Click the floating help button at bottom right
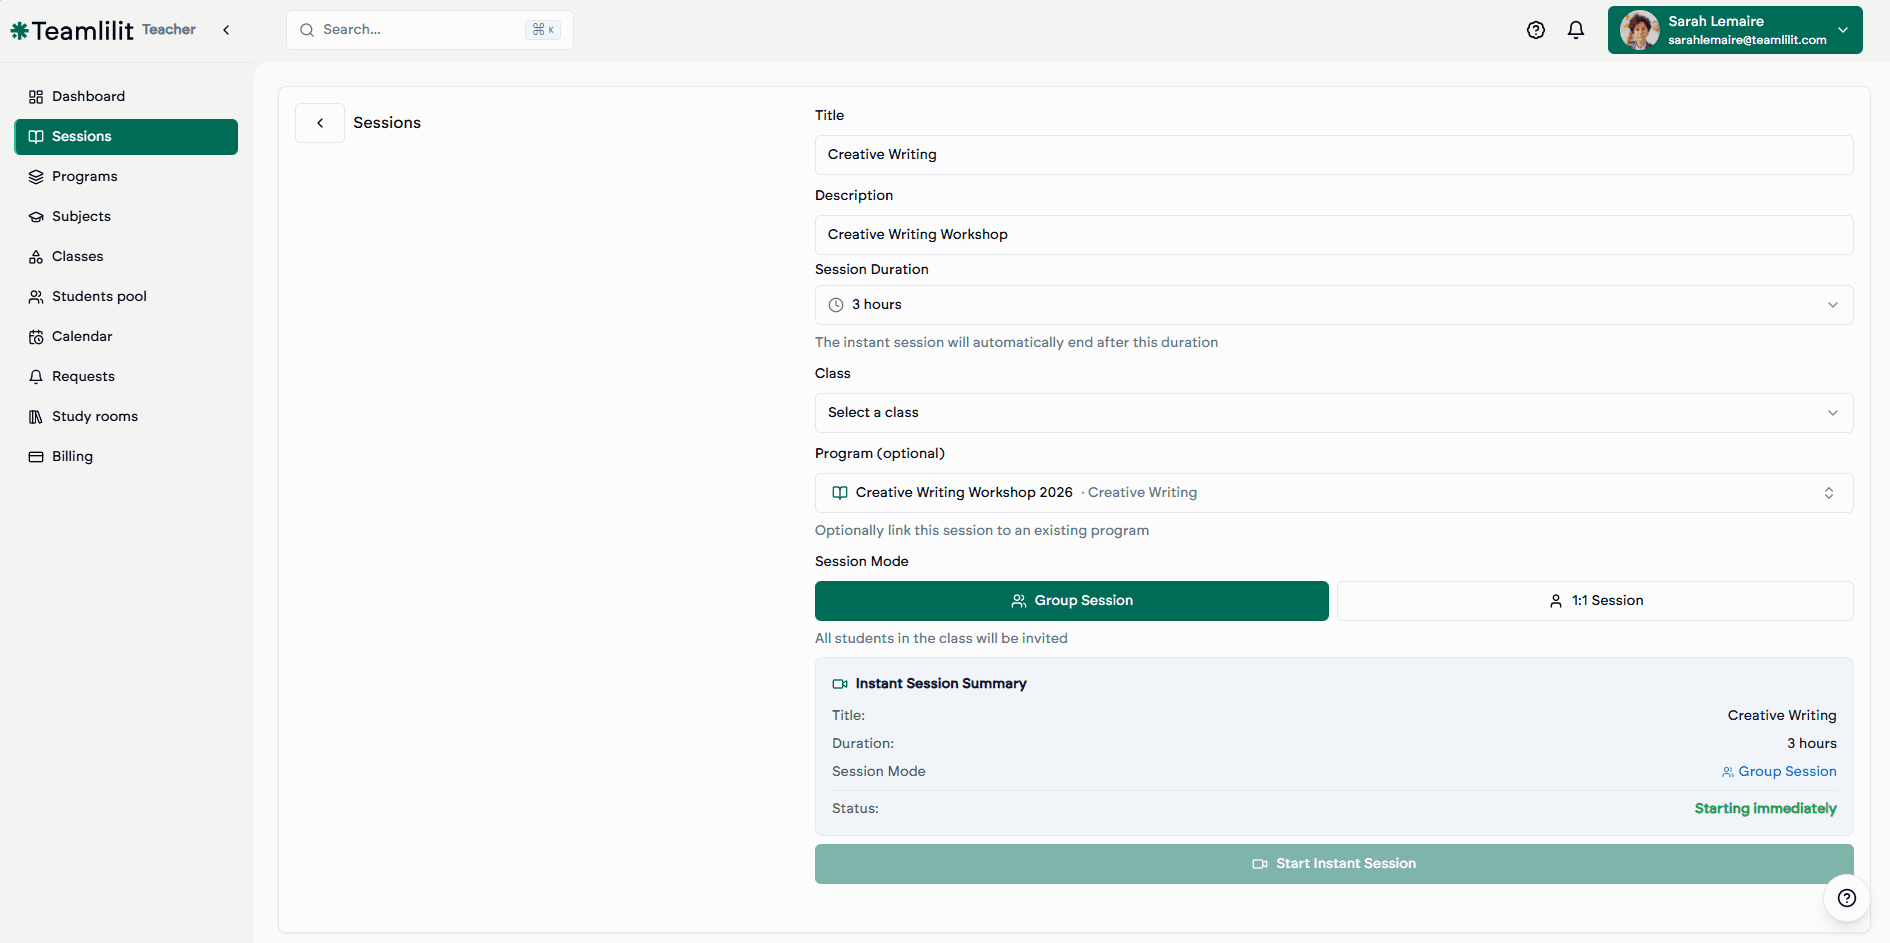 1846,897
